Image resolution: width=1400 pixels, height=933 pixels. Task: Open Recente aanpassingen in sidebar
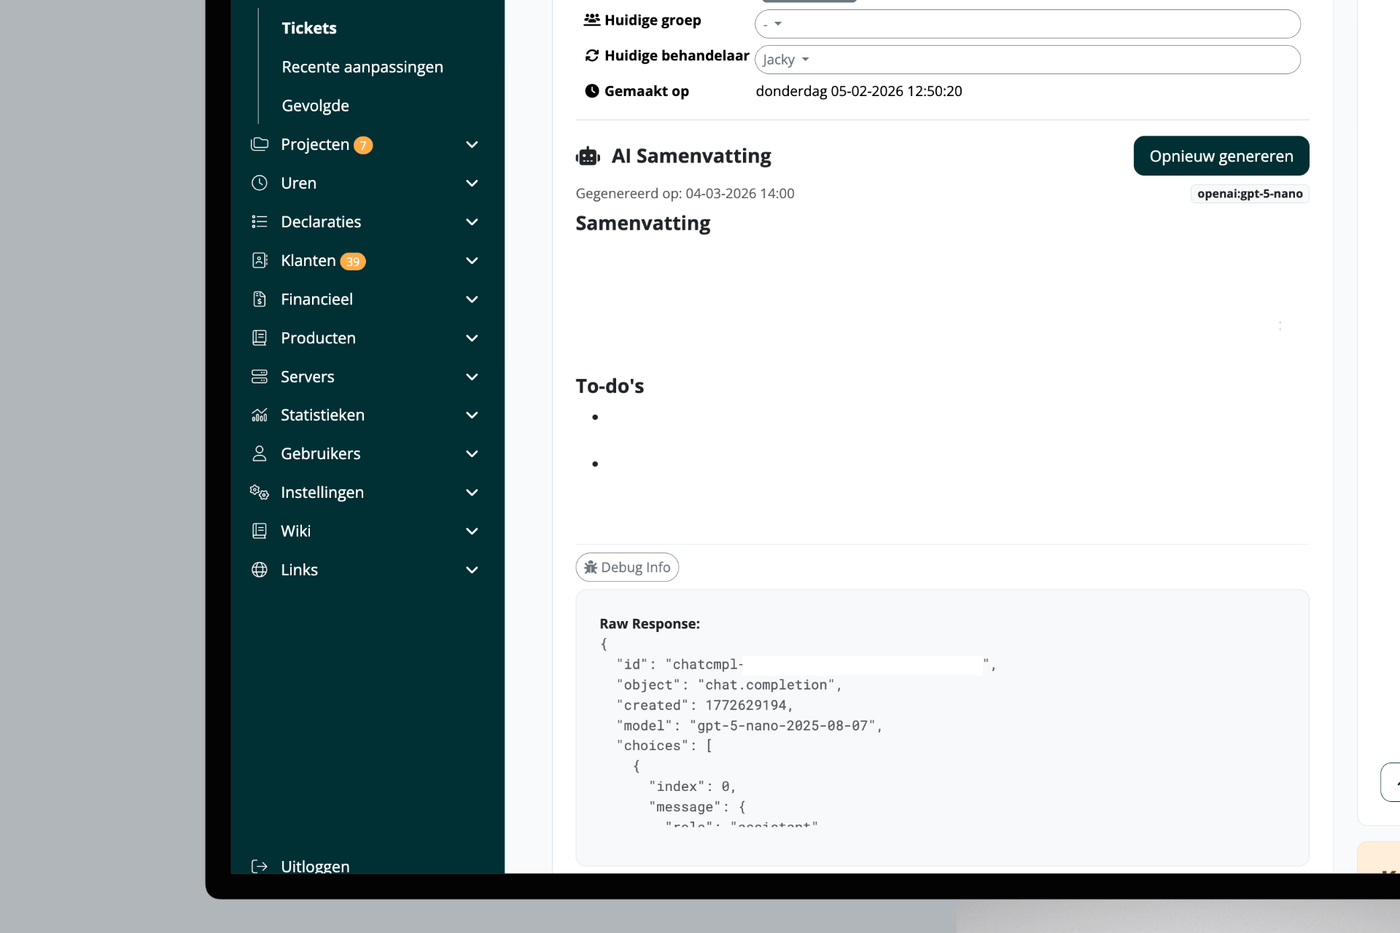[362, 67]
